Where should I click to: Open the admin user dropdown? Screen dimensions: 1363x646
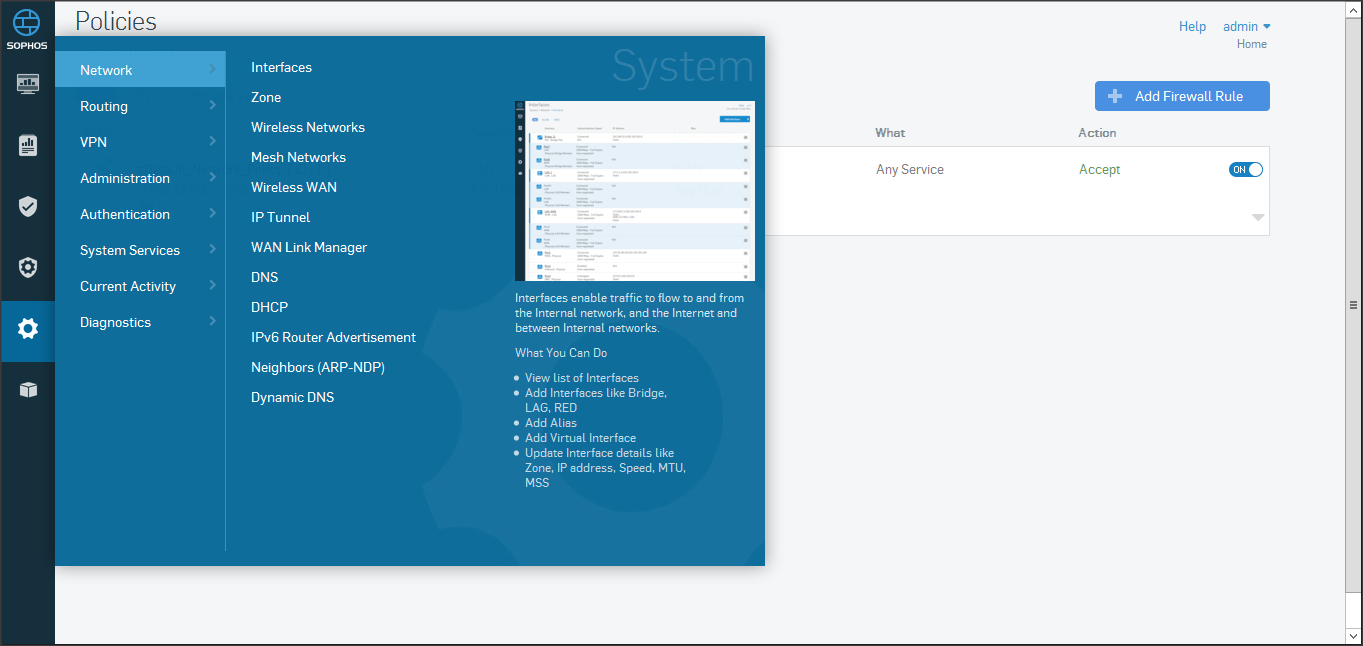tap(1246, 27)
